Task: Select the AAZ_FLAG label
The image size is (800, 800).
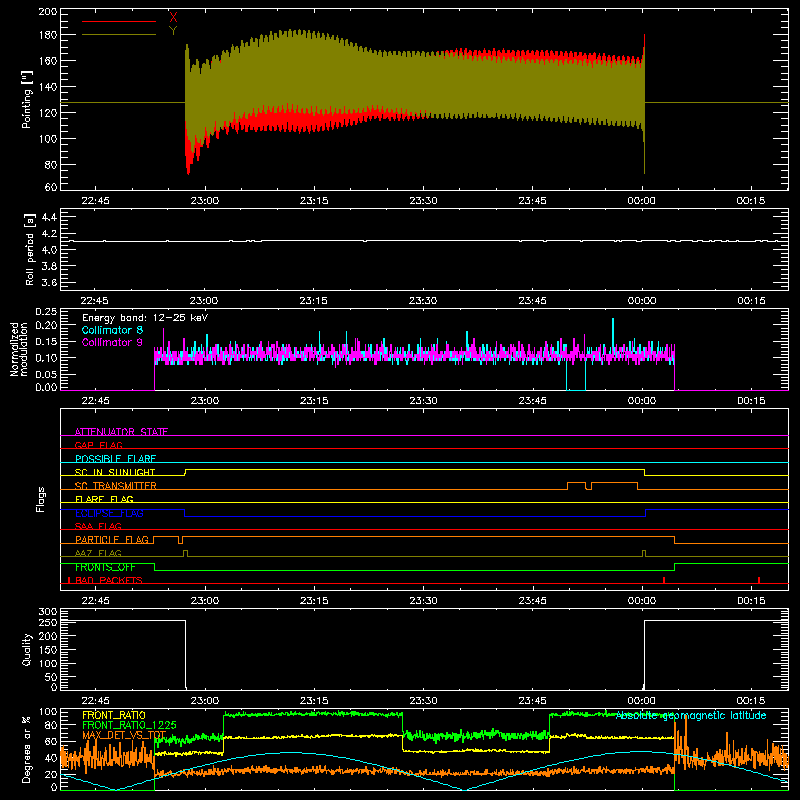Action: [98, 553]
